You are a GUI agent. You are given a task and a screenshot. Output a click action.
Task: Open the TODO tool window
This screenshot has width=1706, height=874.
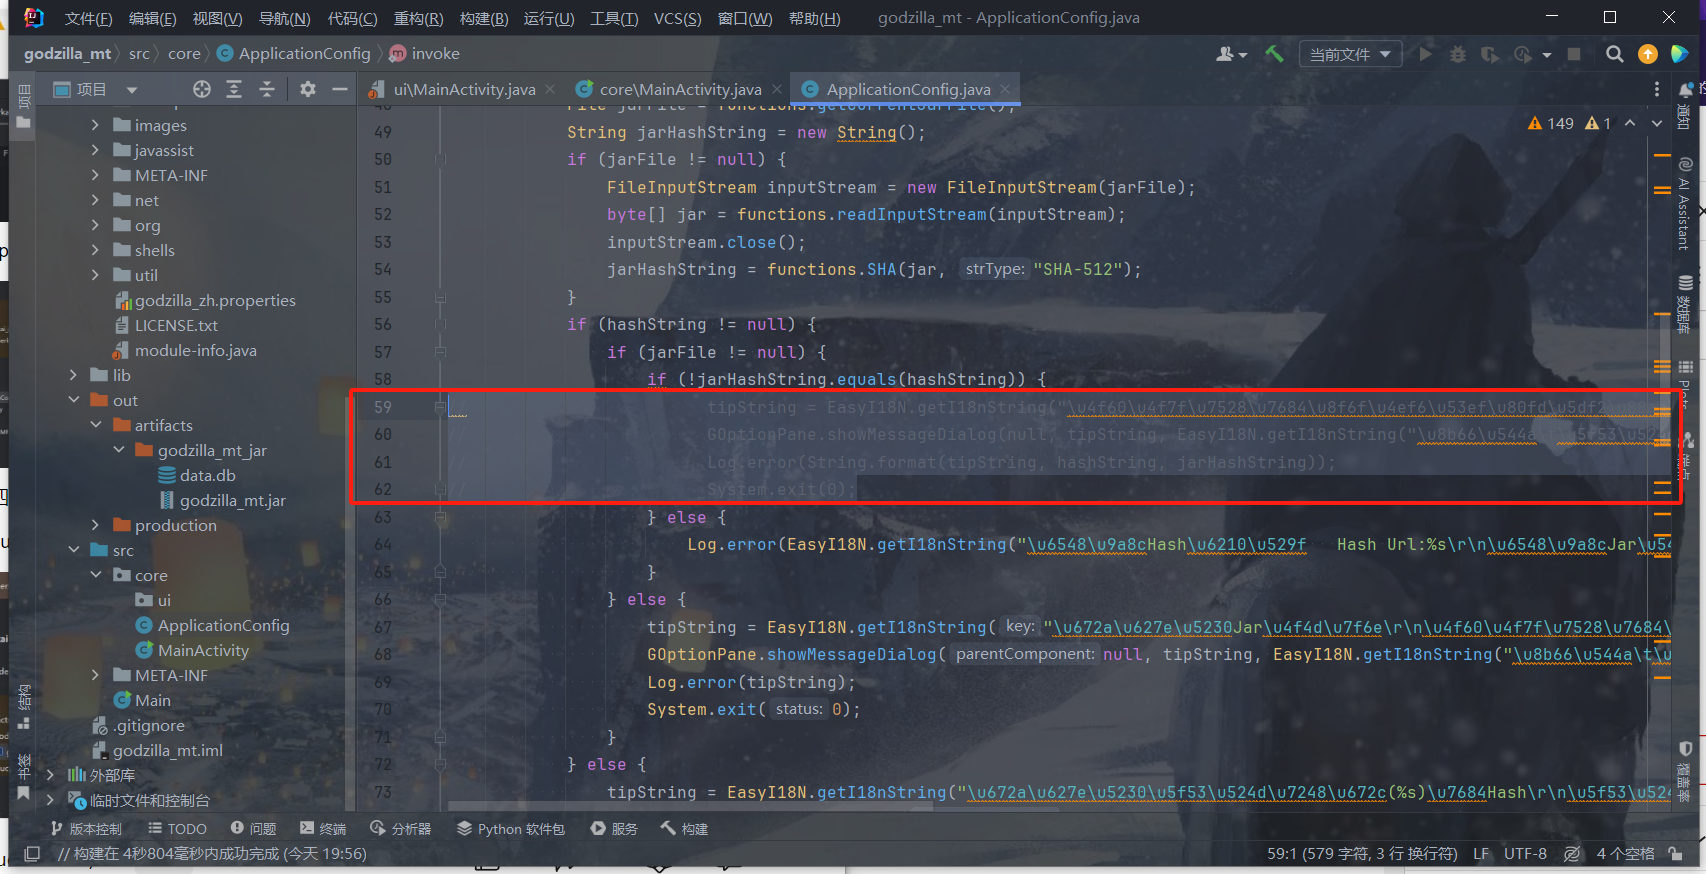[177, 829]
